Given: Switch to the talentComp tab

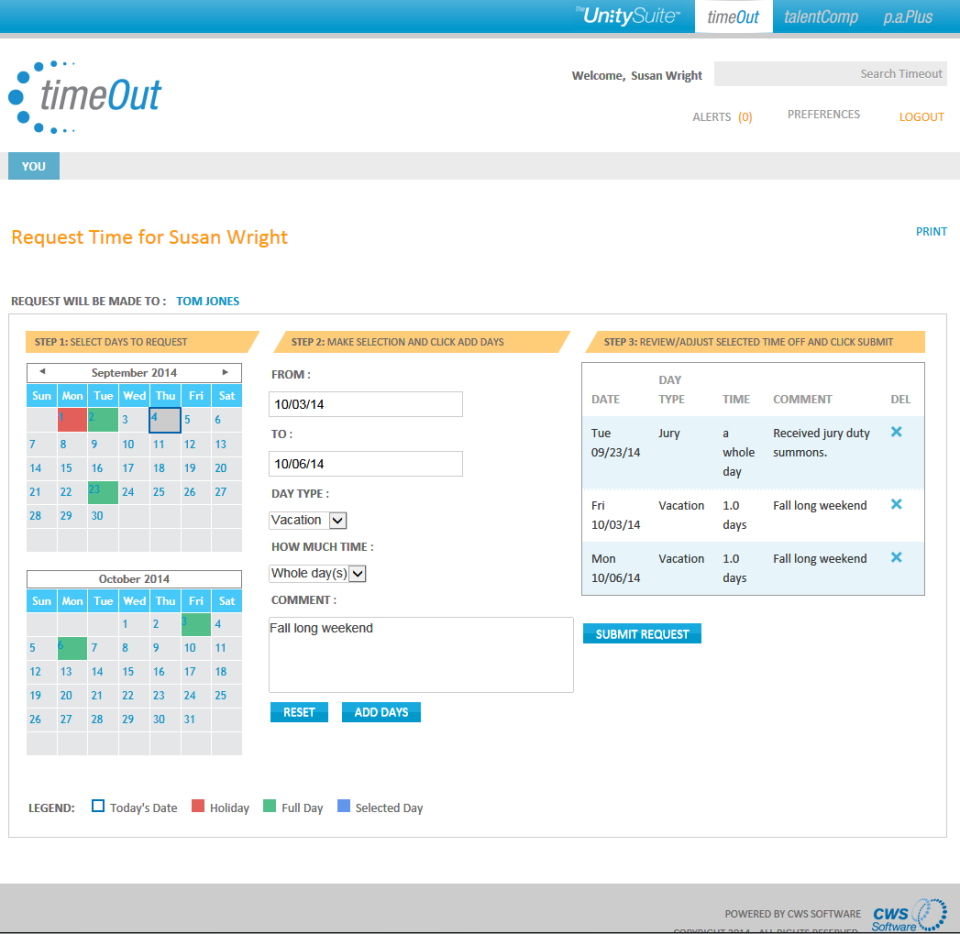Looking at the screenshot, I should coord(820,16).
